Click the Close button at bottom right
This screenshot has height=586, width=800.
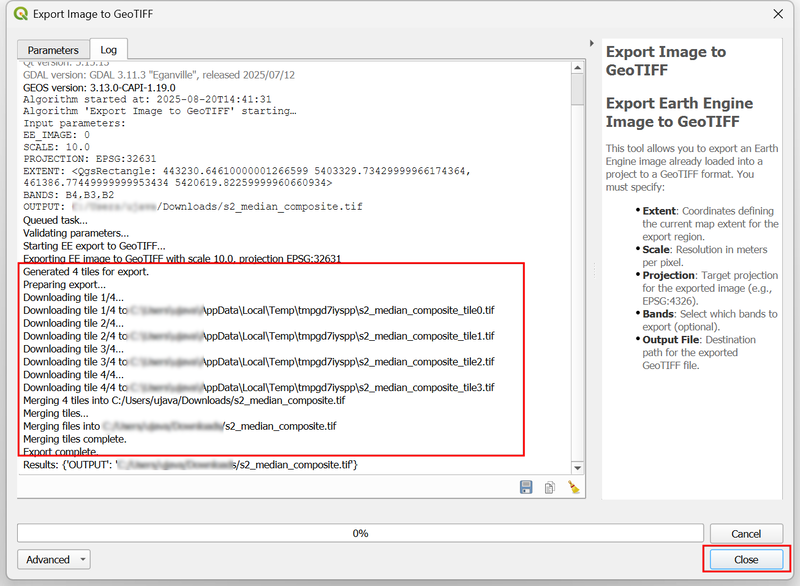(746, 560)
